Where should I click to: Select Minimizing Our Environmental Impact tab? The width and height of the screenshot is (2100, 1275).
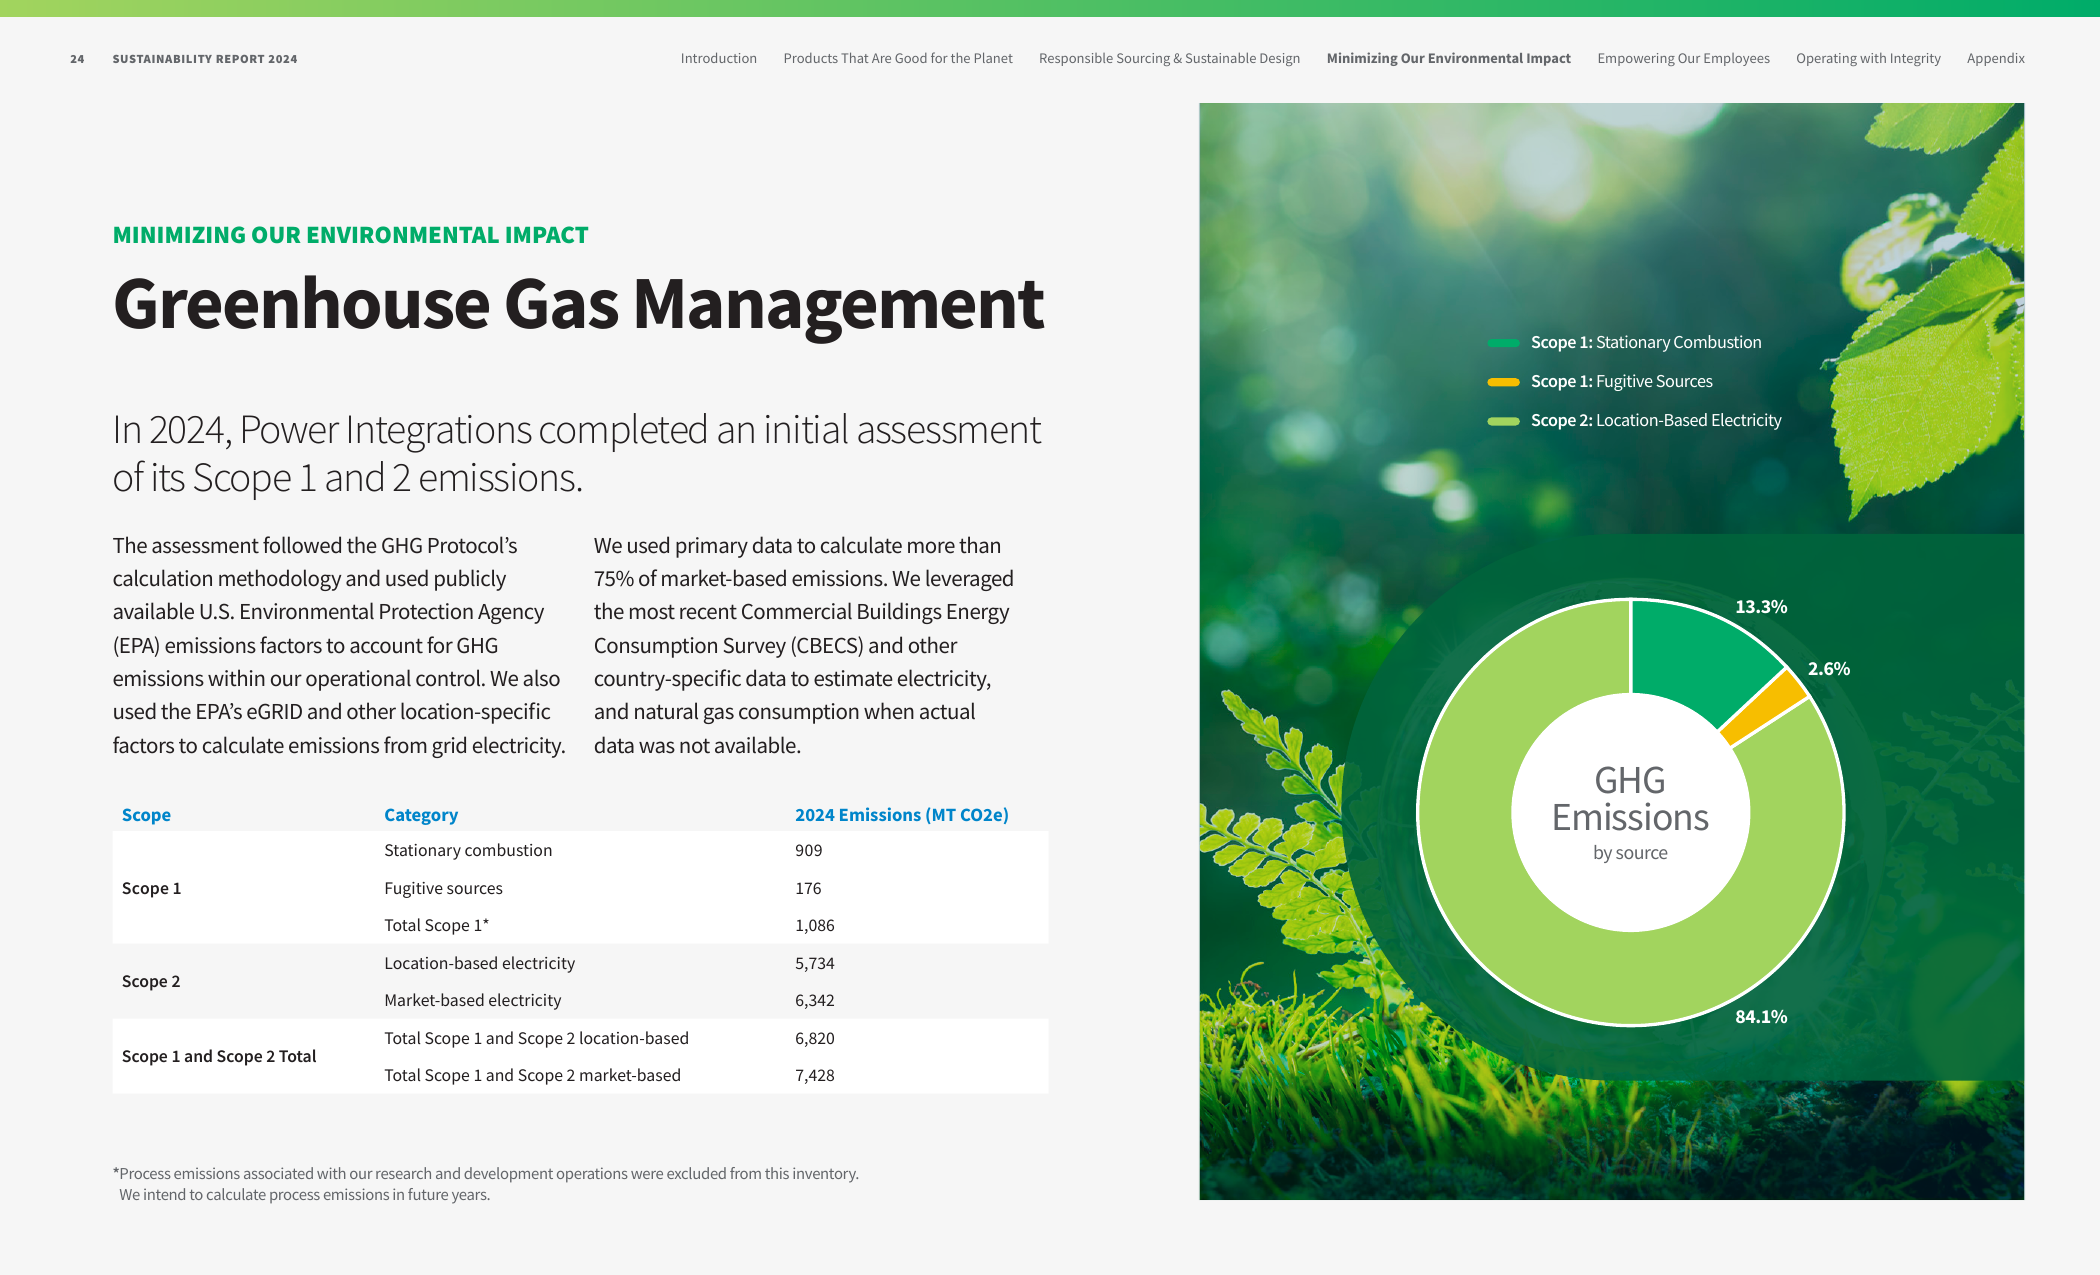tap(1448, 58)
